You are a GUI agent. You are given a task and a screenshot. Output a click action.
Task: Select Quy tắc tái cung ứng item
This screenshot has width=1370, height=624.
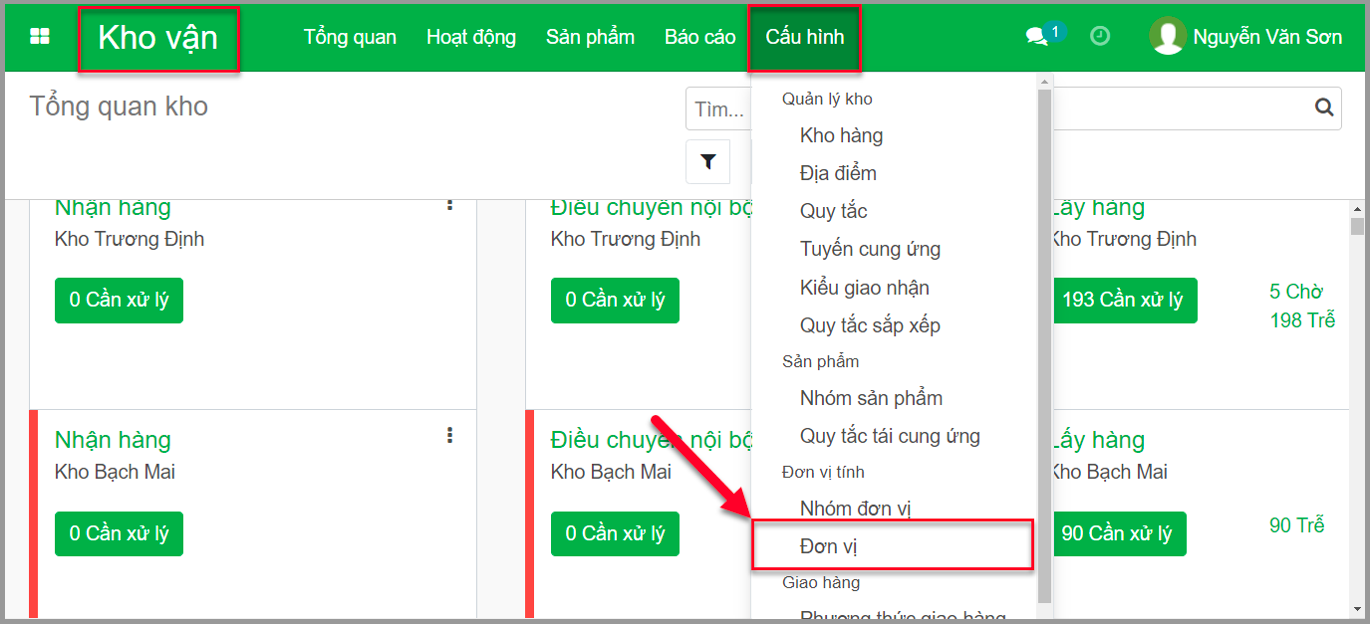(x=890, y=436)
